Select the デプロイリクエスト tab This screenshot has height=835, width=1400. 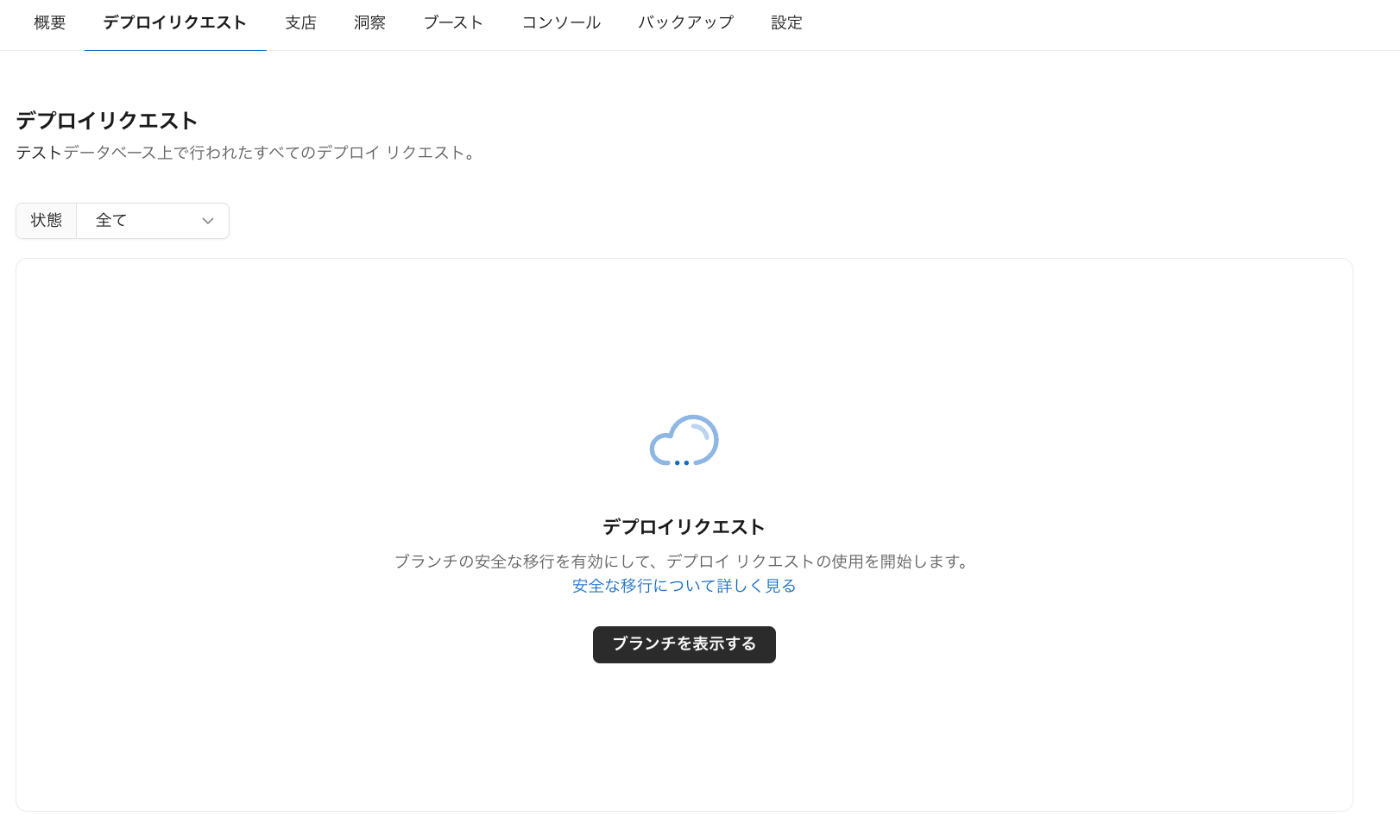pos(175,22)
